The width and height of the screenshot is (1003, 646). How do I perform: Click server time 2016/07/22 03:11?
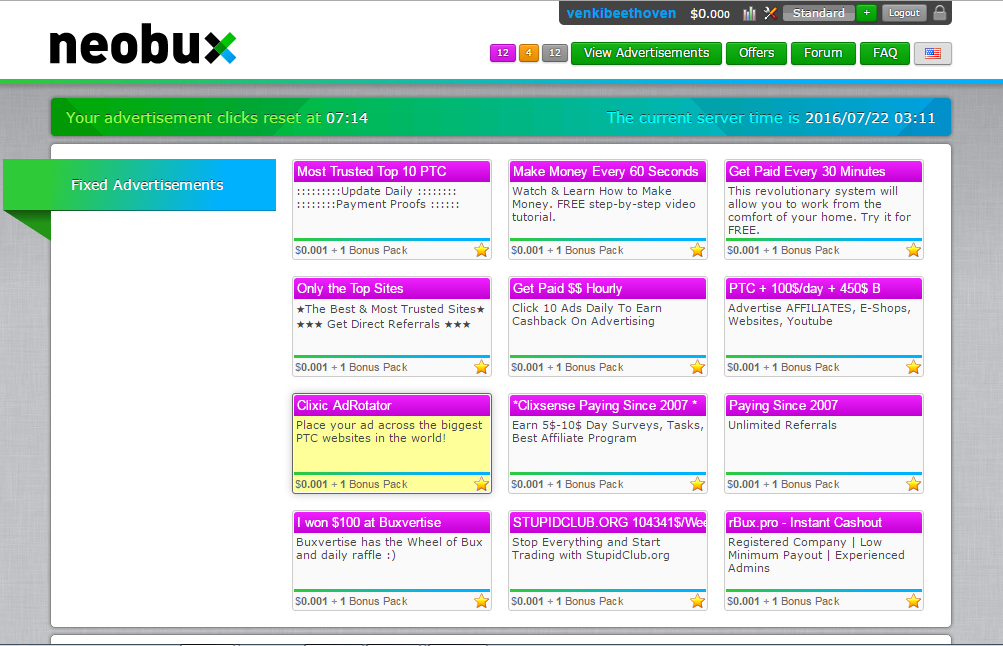[x=870, y=118]
